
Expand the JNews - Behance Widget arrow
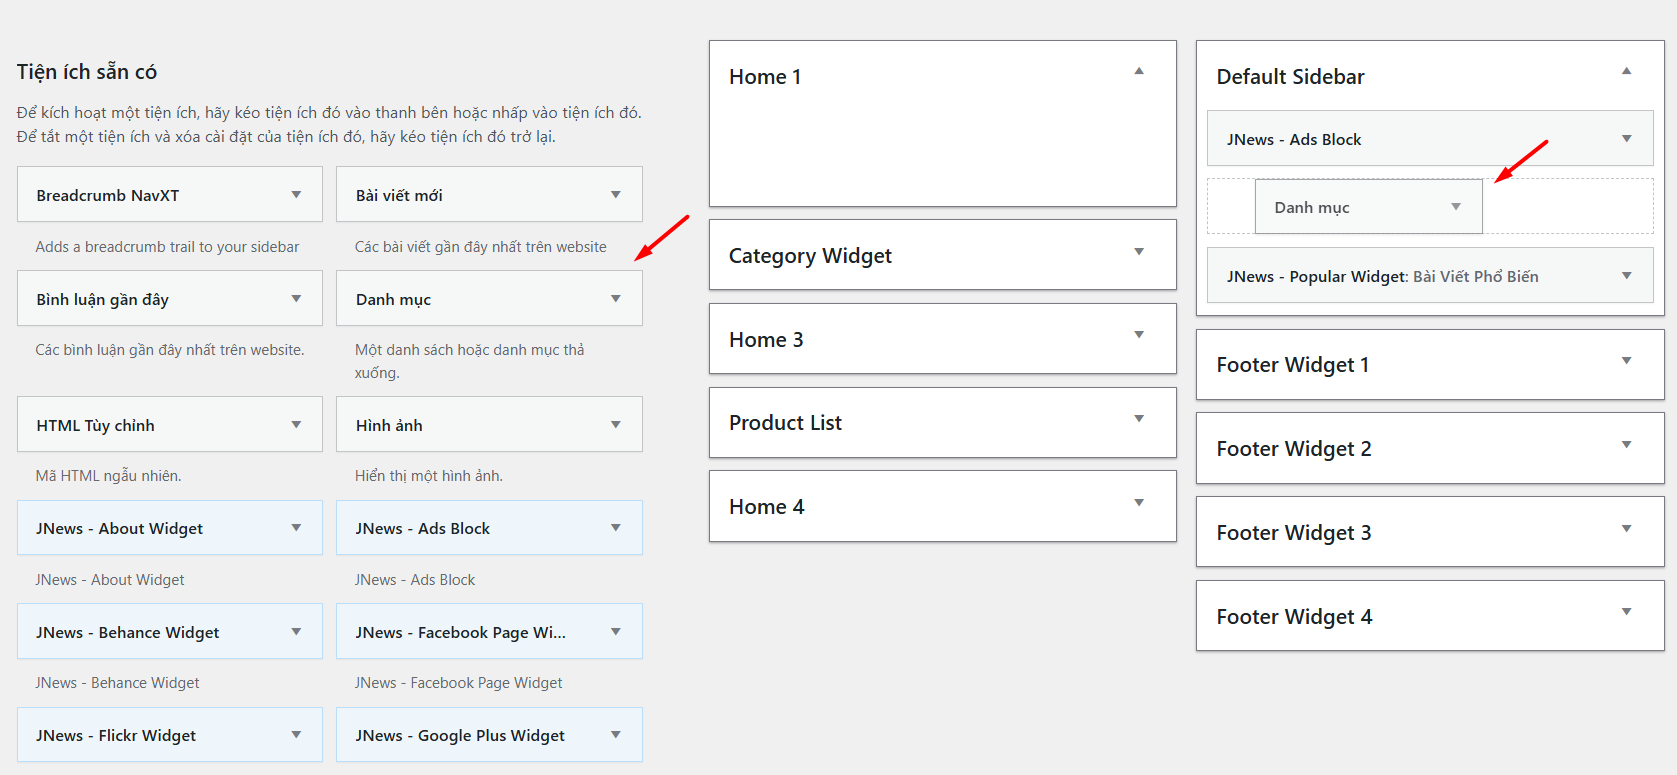[x=296, y=632]
